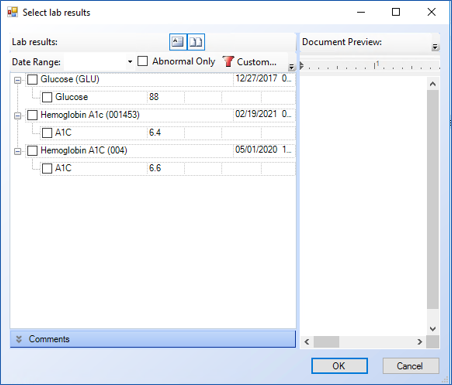This screenshot has width=452, height=385.
Task: Click the value 6.4 cell
Action: tap(166, 133)
